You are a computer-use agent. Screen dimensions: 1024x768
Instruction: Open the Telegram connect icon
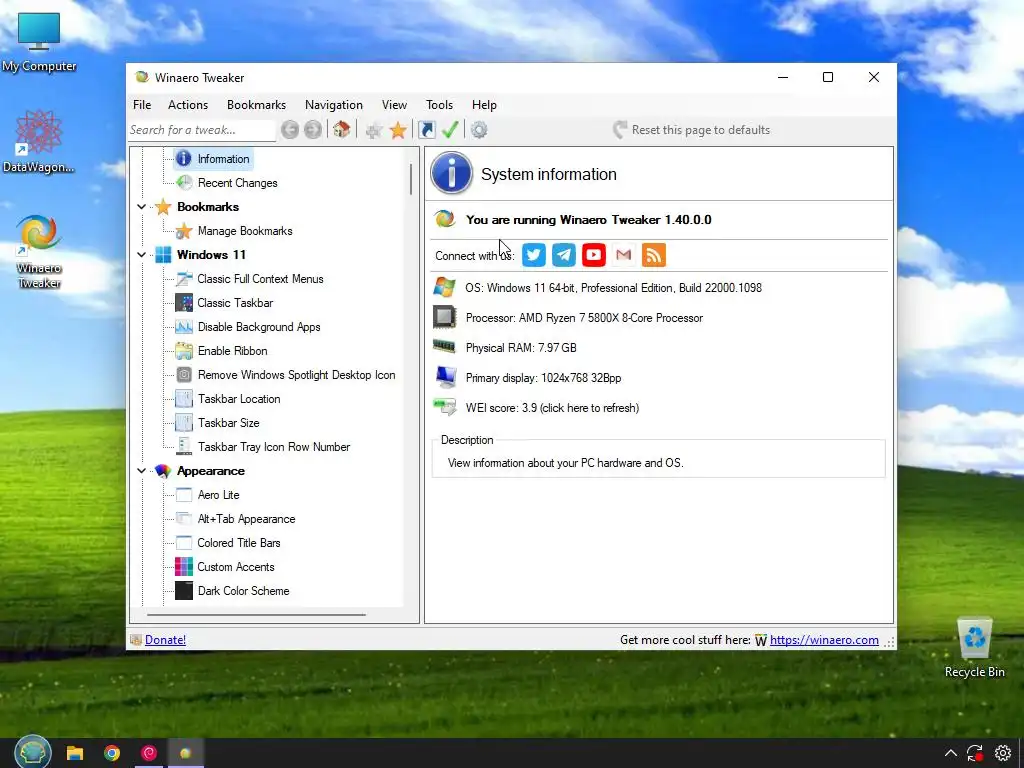[x=564, y=255]
